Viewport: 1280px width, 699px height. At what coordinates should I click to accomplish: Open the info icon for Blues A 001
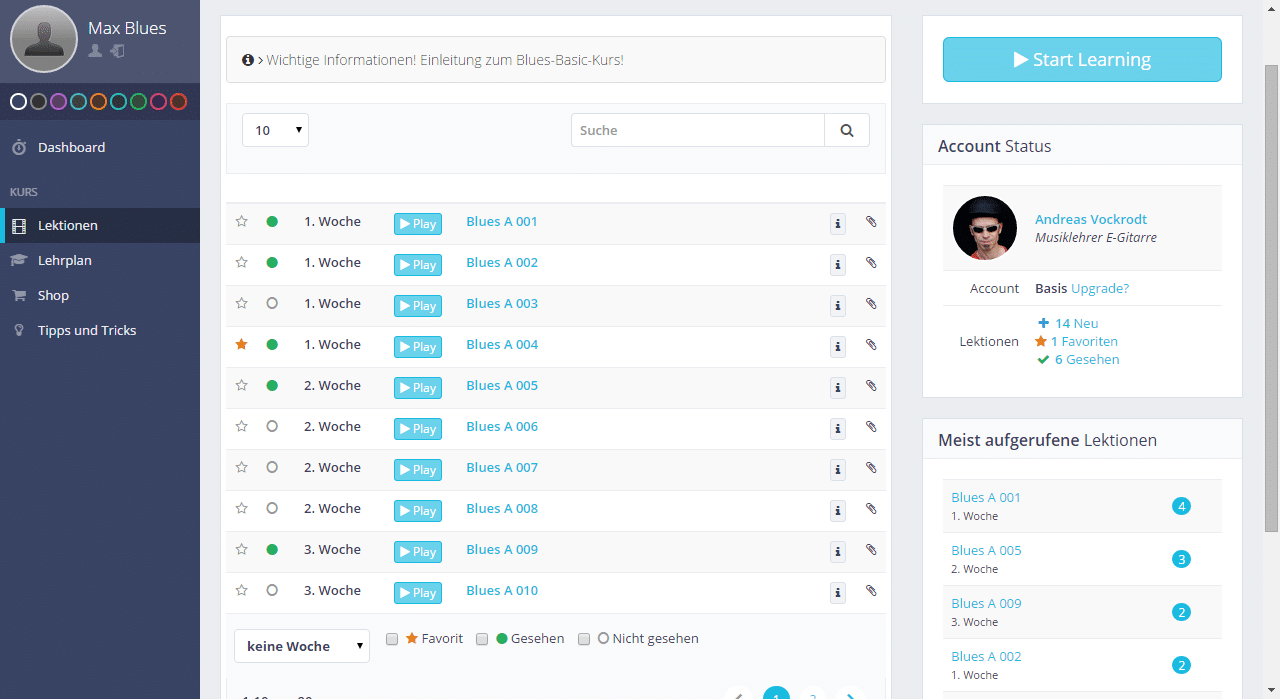coord(838,223)
